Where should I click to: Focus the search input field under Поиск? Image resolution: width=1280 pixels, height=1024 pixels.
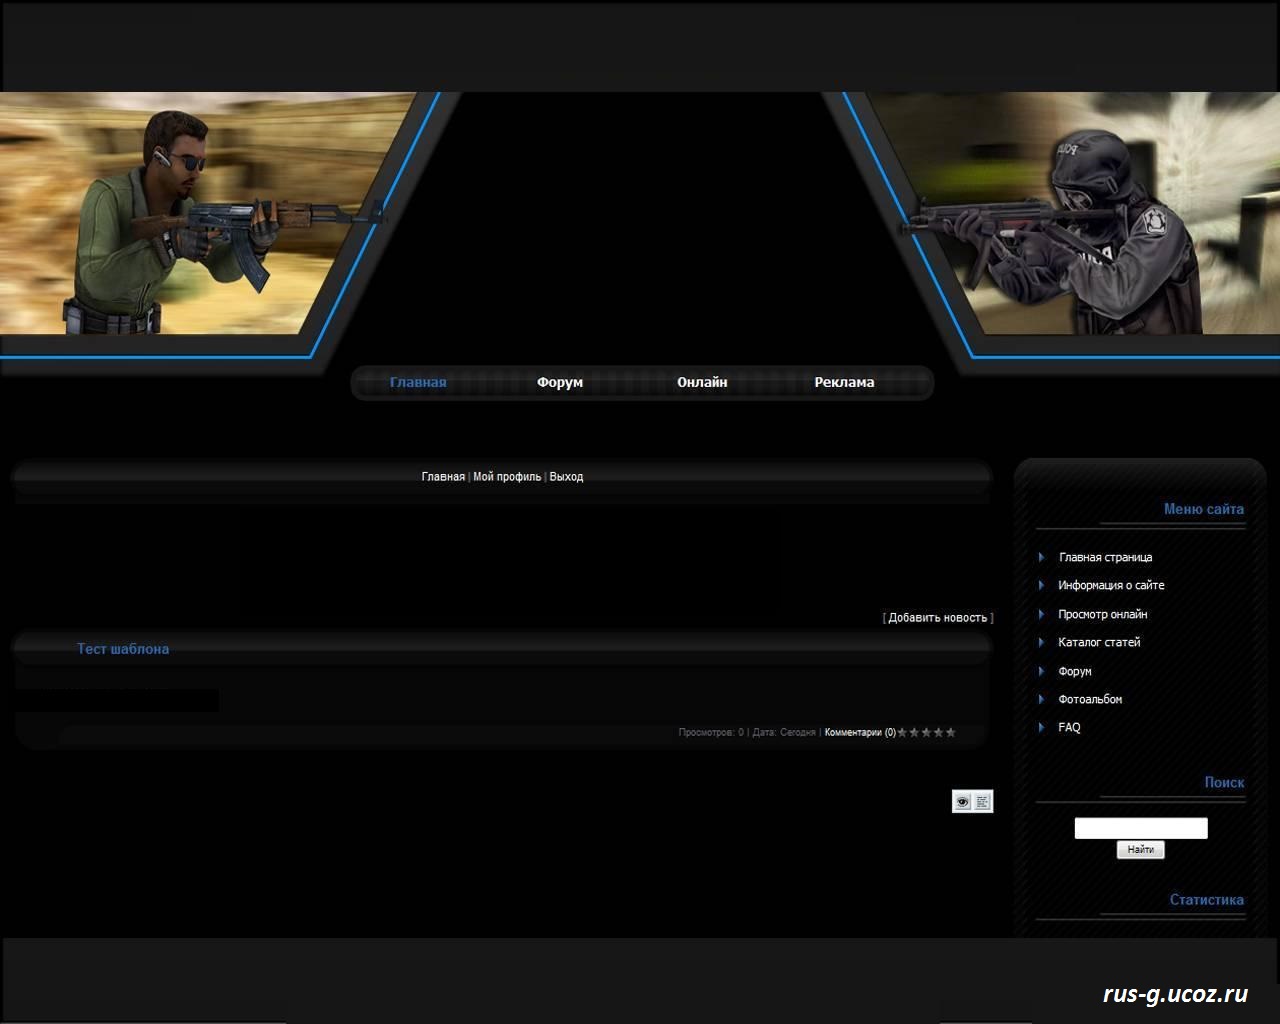(x=1141, y=828)
